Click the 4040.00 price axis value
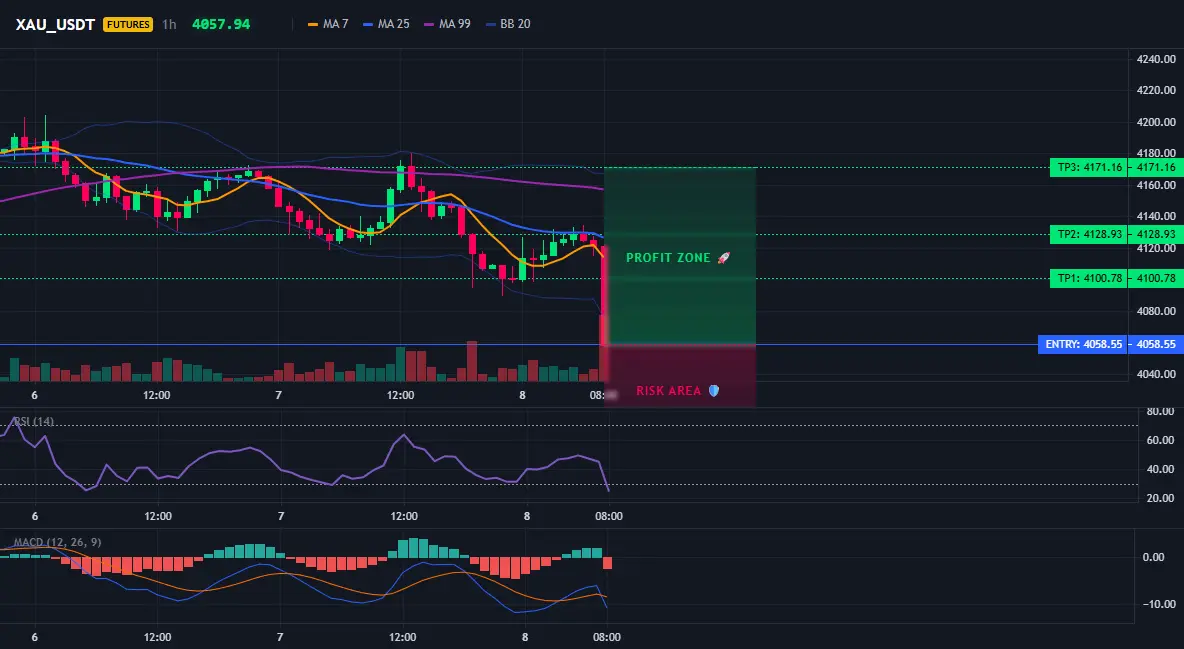Screen dimensions: 1184x649 tap(1156, 375)
